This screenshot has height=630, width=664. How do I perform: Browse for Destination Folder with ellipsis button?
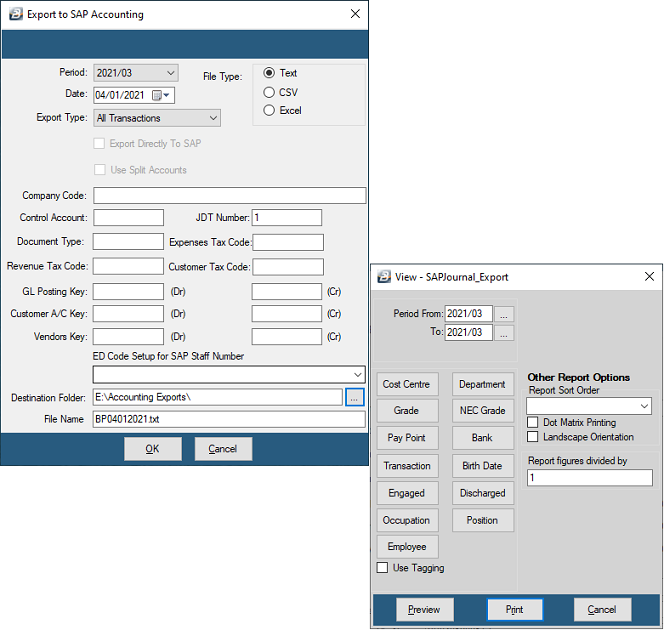[x=354, y=397]
